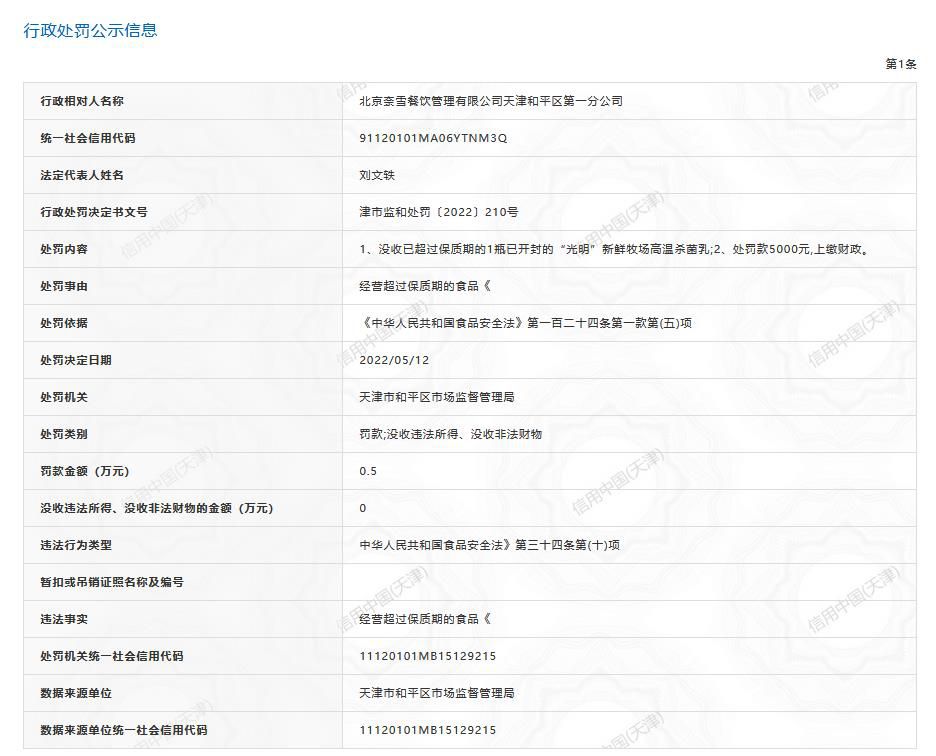The height and width of the screenshot is (756, 936).
Task: Select 第一百二十四条第一款第(五)项 legal basis text
Action: coord(609,323)
